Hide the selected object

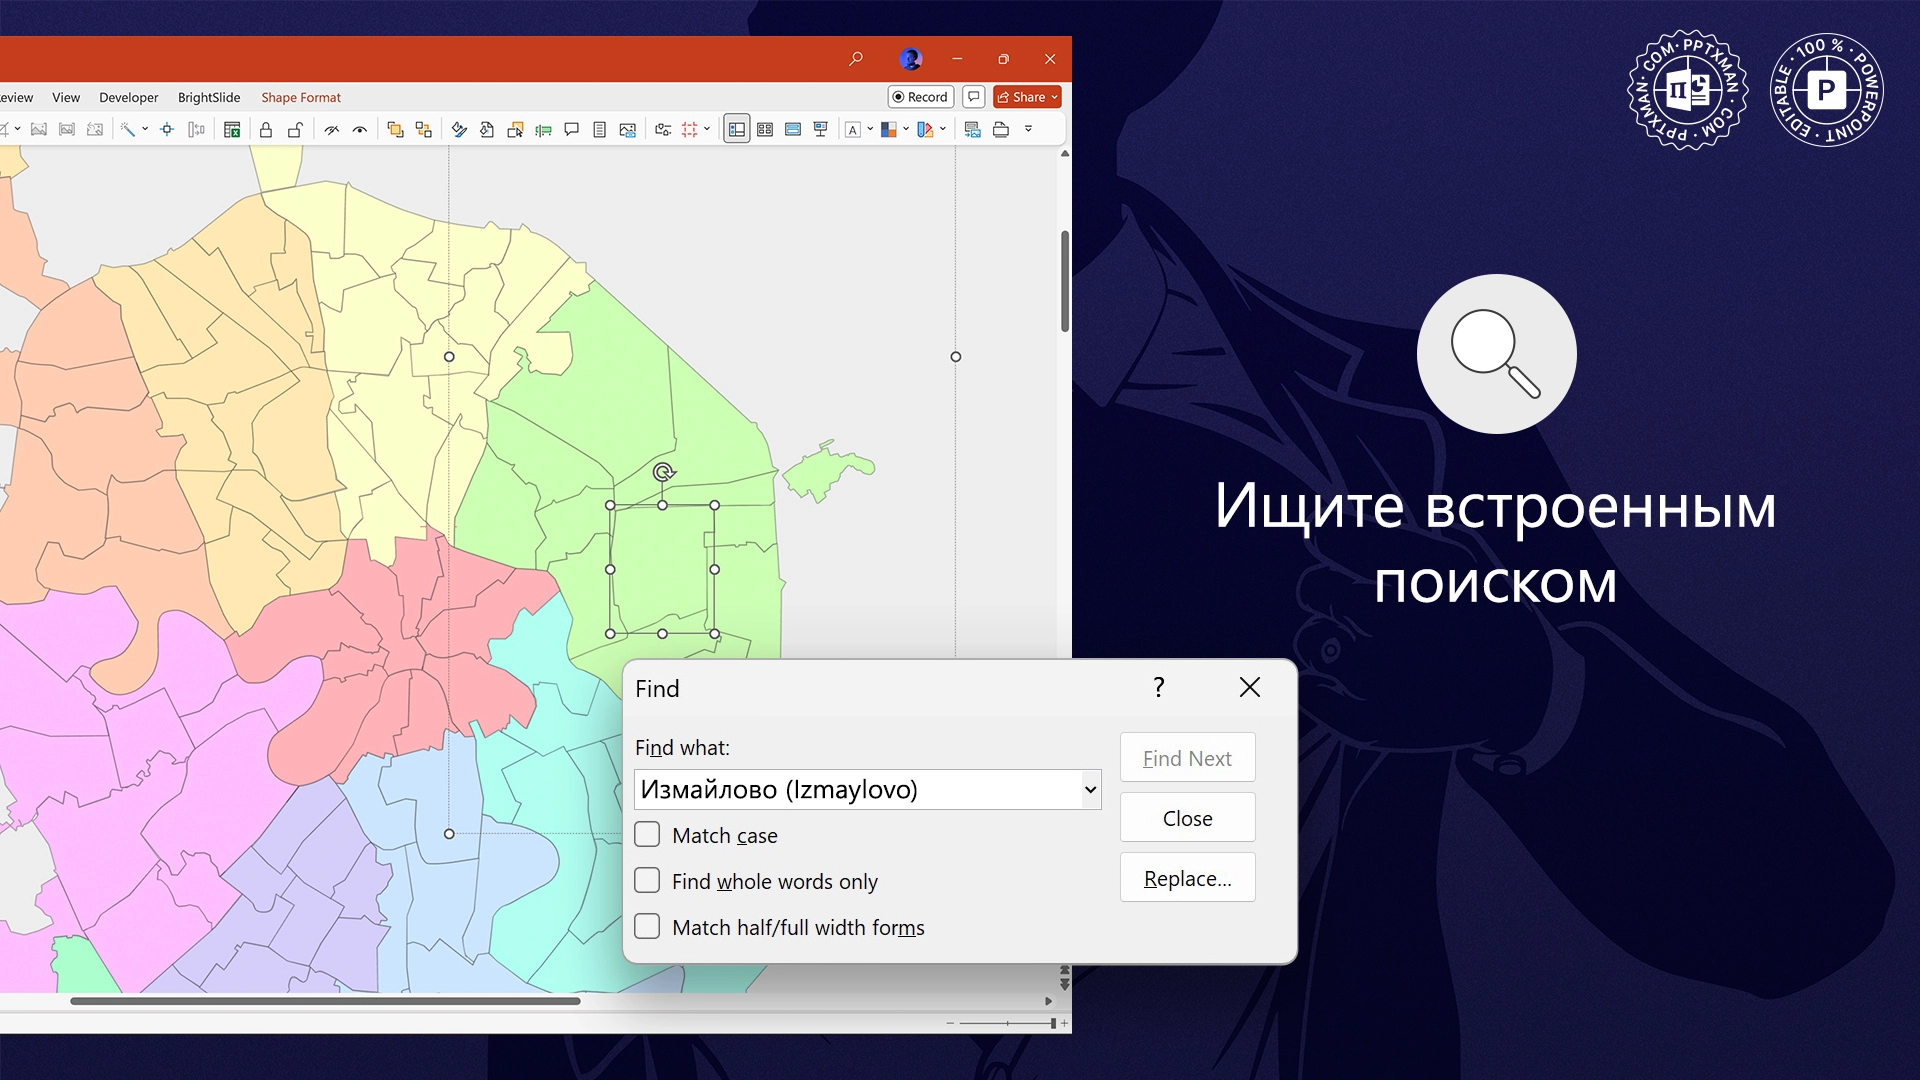point(333,129)
